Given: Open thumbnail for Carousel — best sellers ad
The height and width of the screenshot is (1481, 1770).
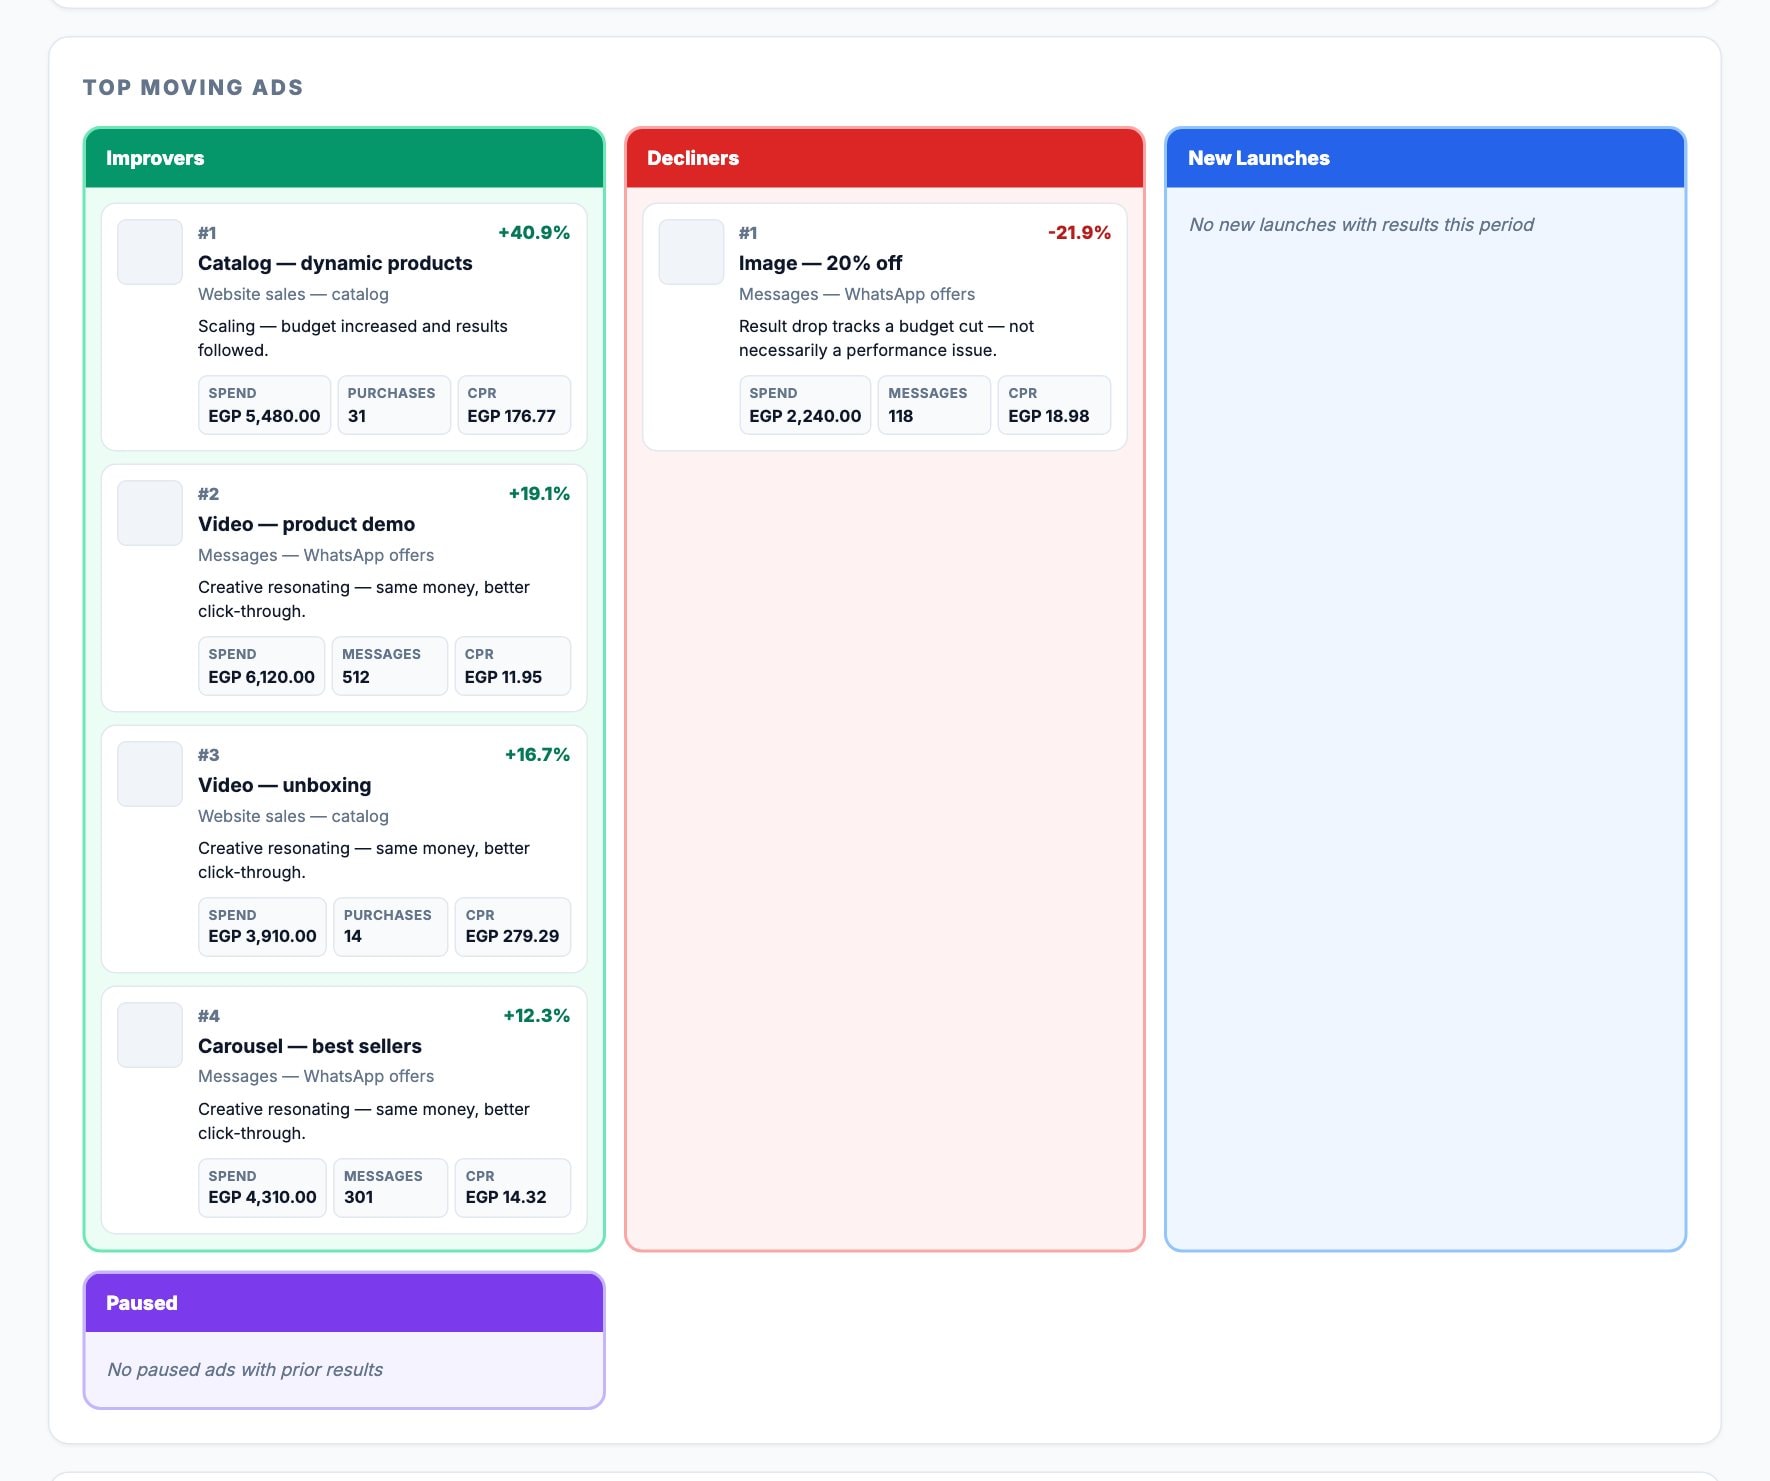Looking at the screenshot, I should click(150, 1035).
